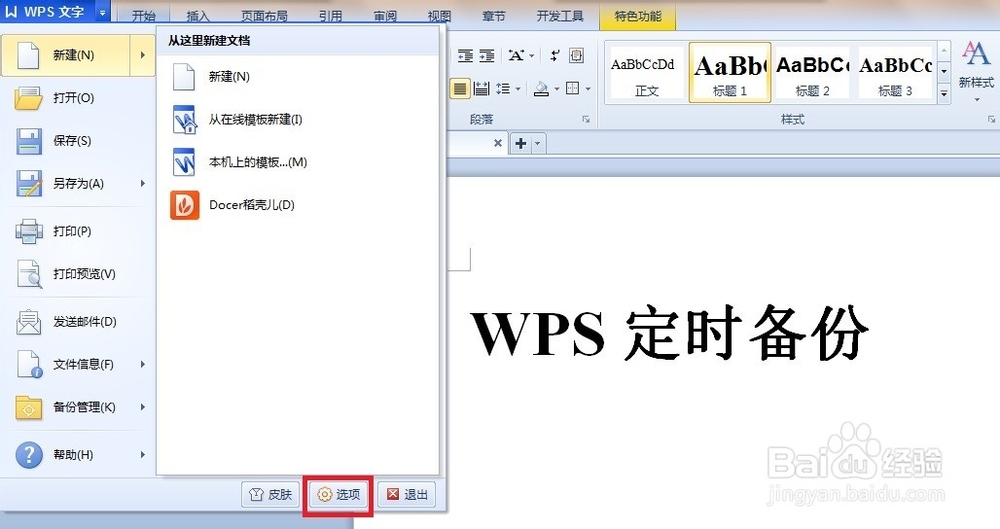Screen dimensions: 1000x529
Task: Click the 帮助 question mark icon
Action: click(x=29, y=455)
